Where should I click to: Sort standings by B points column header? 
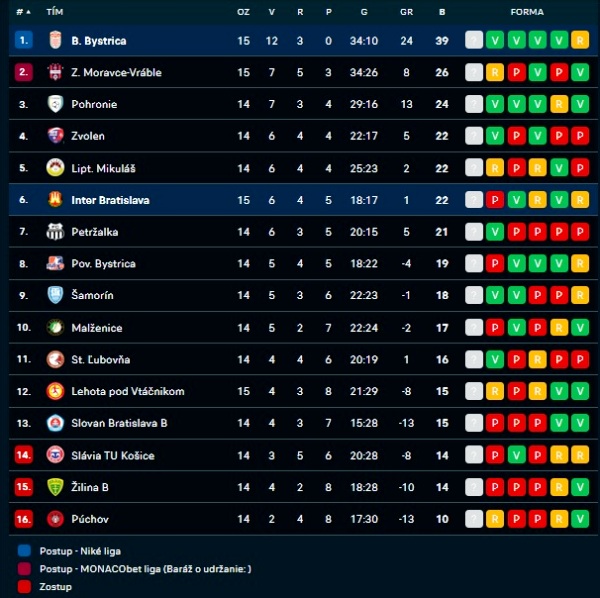click(x=442, y=12)
